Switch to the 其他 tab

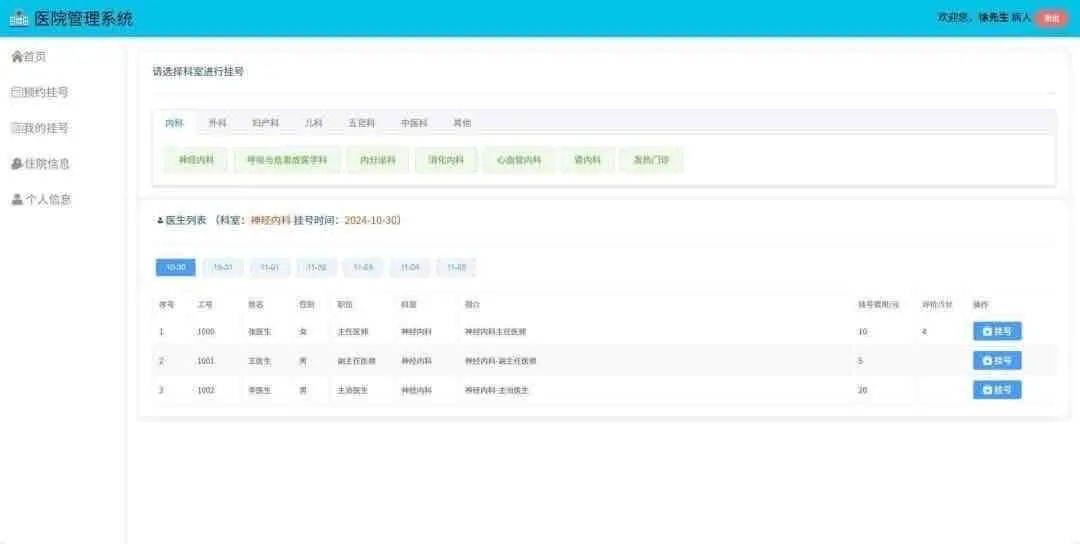tap(461, 123)
